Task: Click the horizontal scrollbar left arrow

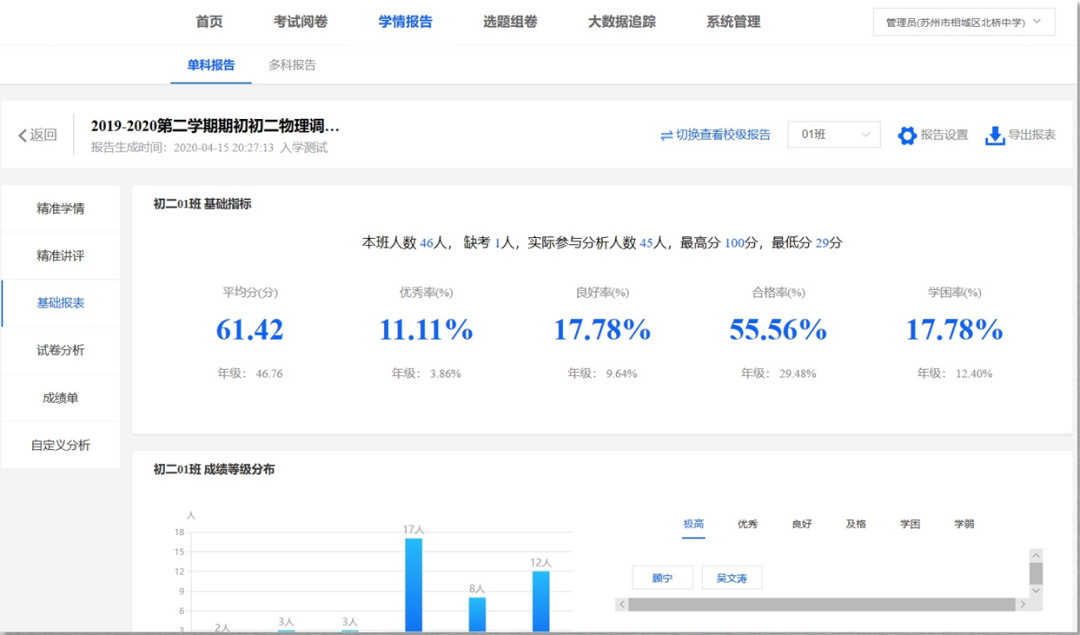Action: [621, 605]
